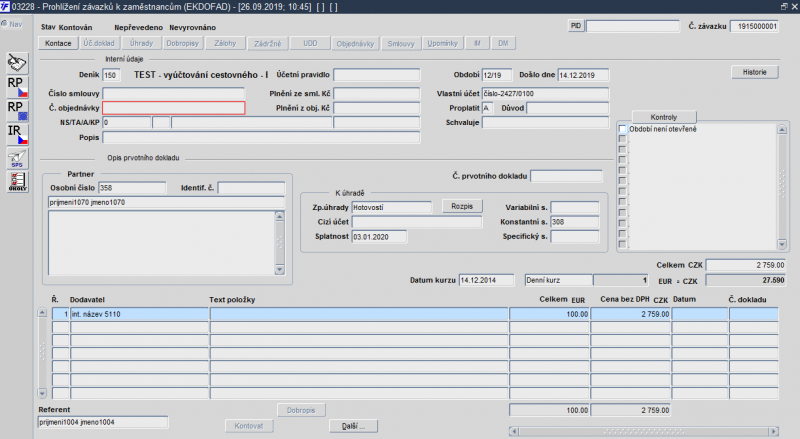Click the down arrow of Kontroly scrollbar
The width and height of the screenshot is (800, 439).
pos(782,244)
